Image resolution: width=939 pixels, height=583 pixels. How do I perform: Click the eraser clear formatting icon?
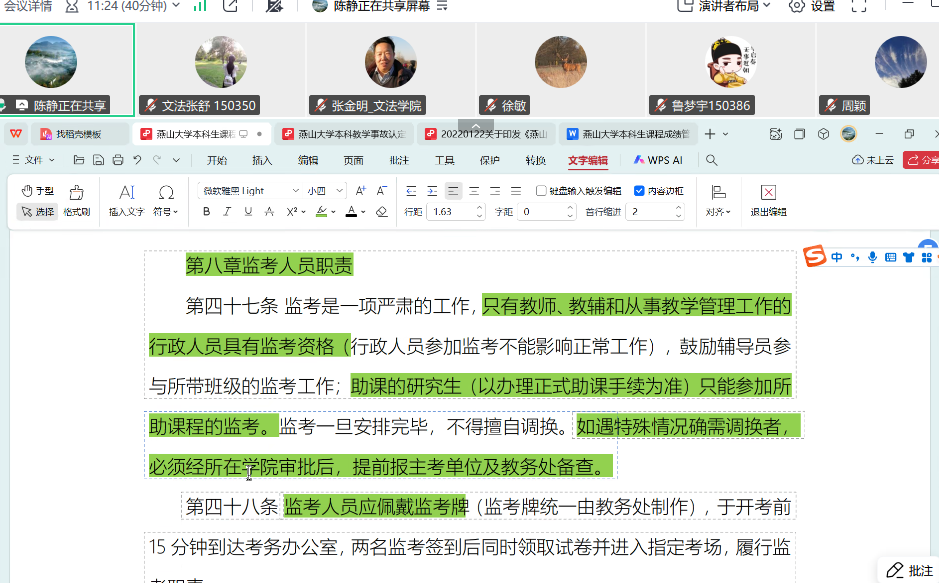coord(382,212)
